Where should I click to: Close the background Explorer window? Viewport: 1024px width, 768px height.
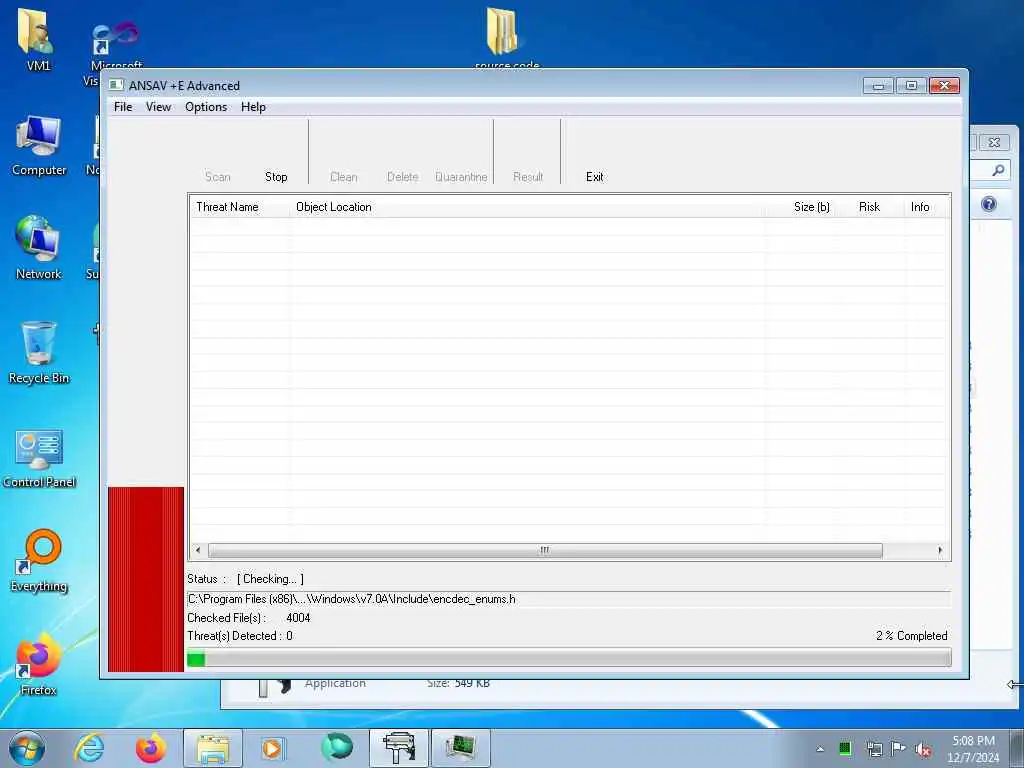click(x=994, y=142)
